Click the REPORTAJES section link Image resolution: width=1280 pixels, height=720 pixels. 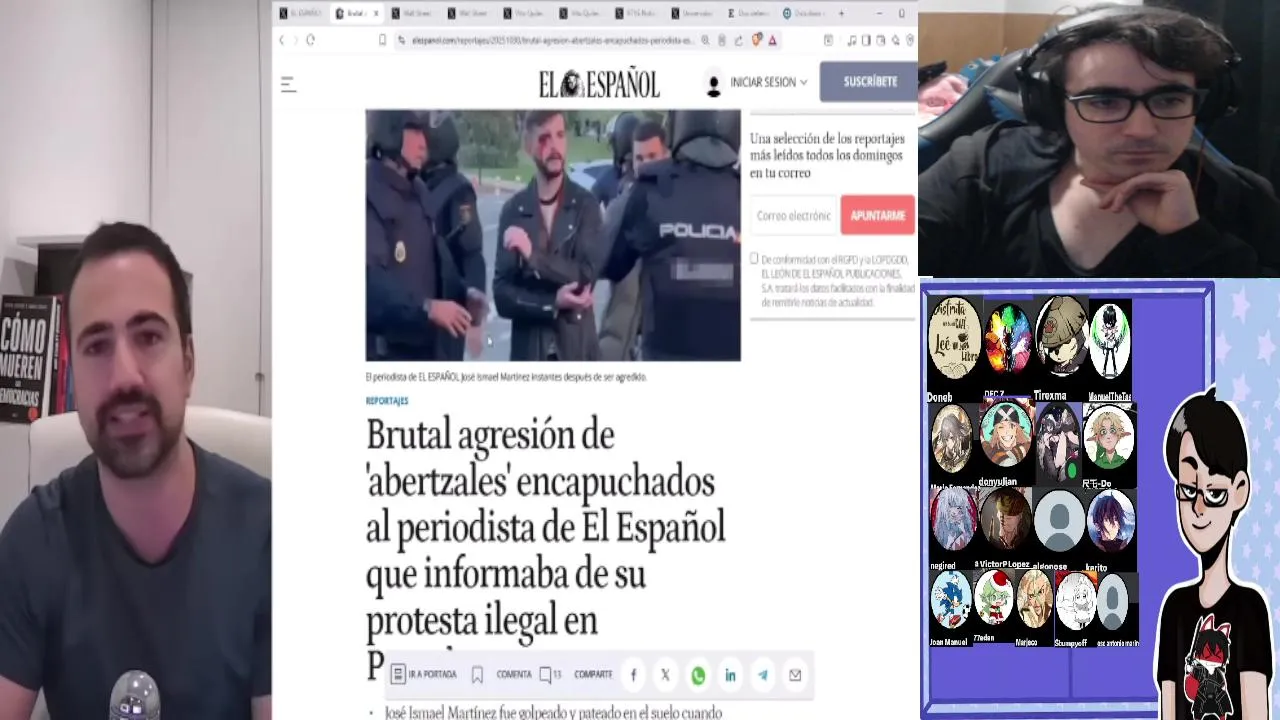(387, 401)
